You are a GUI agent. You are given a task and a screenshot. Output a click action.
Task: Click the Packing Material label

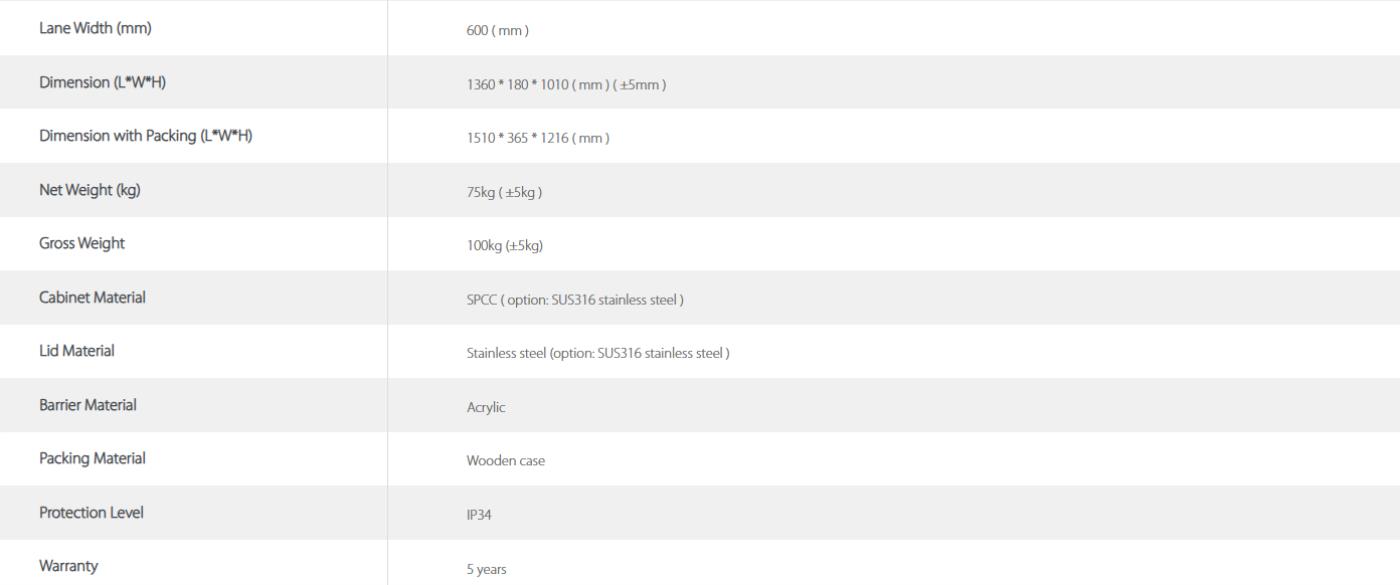[92, 459]
